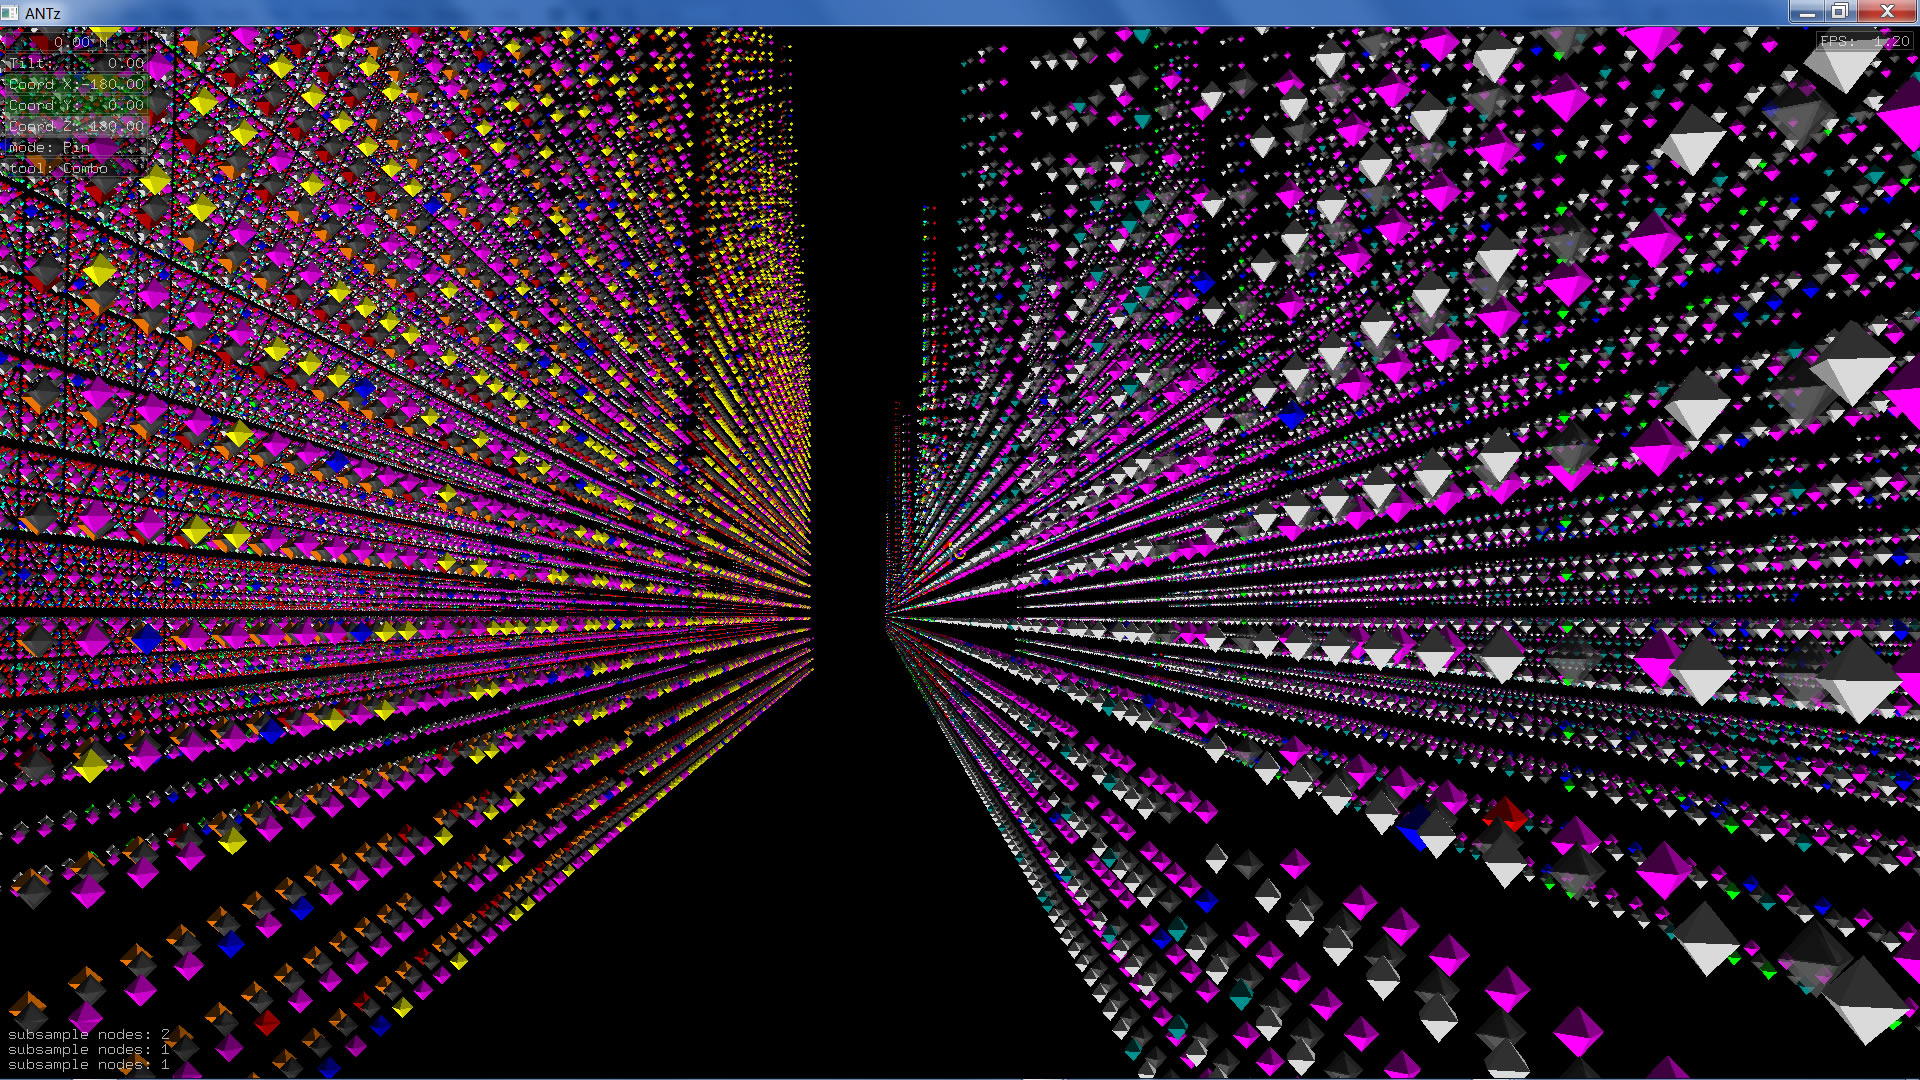
Task: Click the FPS counter display
Action: (x=1865, y=41)
